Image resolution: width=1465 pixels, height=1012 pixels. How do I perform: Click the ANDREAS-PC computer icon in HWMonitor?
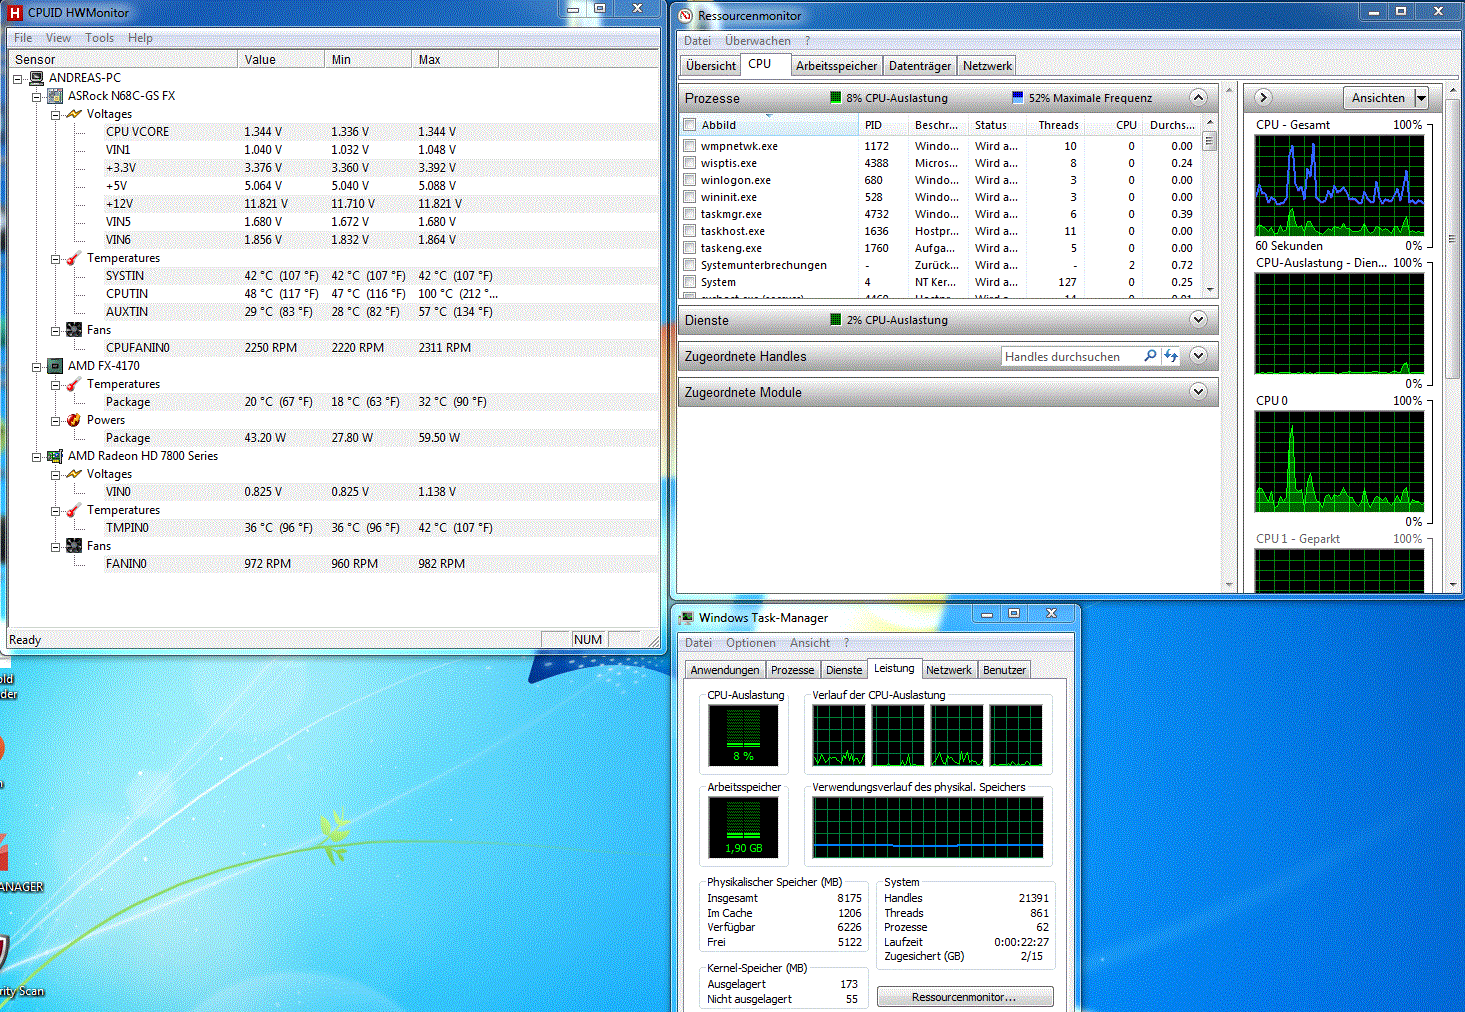[x=36, y=78]
